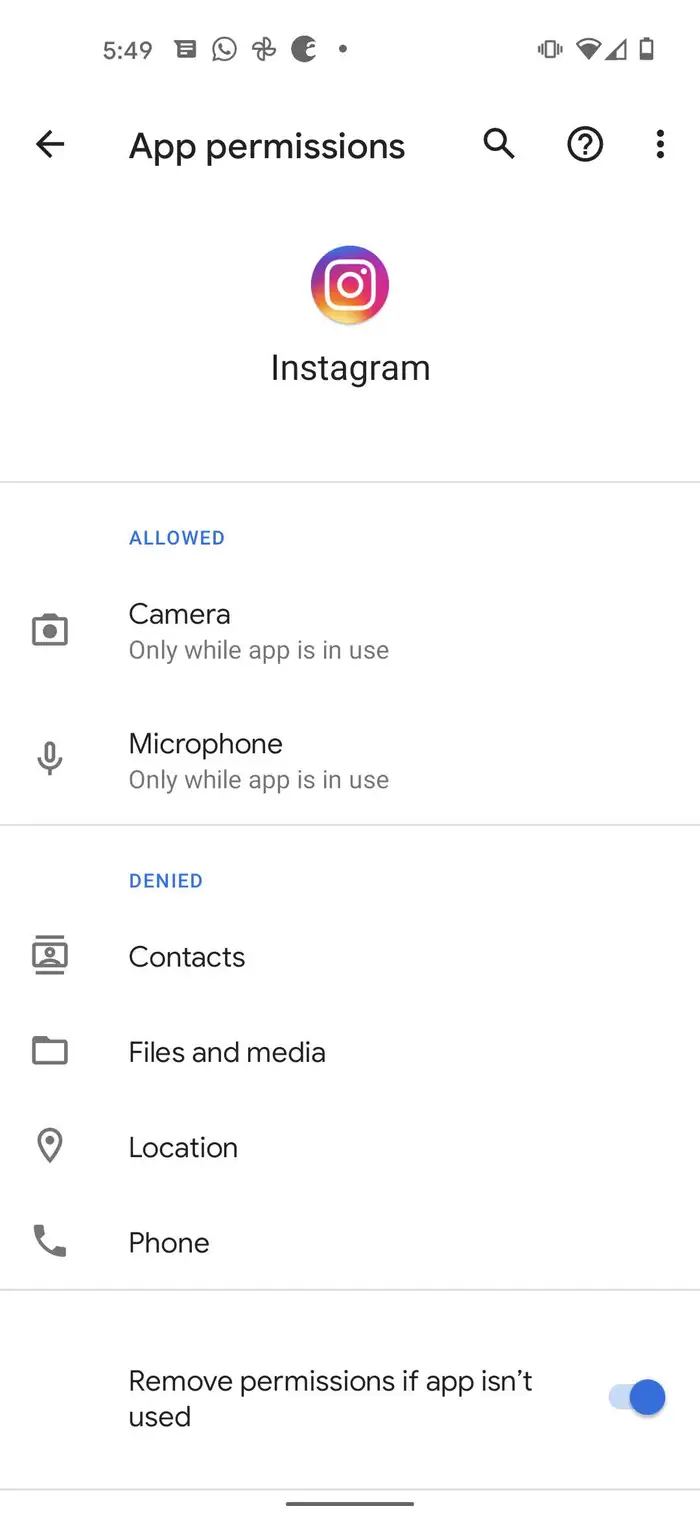Open the Files and media permission

click(350, 1052)
